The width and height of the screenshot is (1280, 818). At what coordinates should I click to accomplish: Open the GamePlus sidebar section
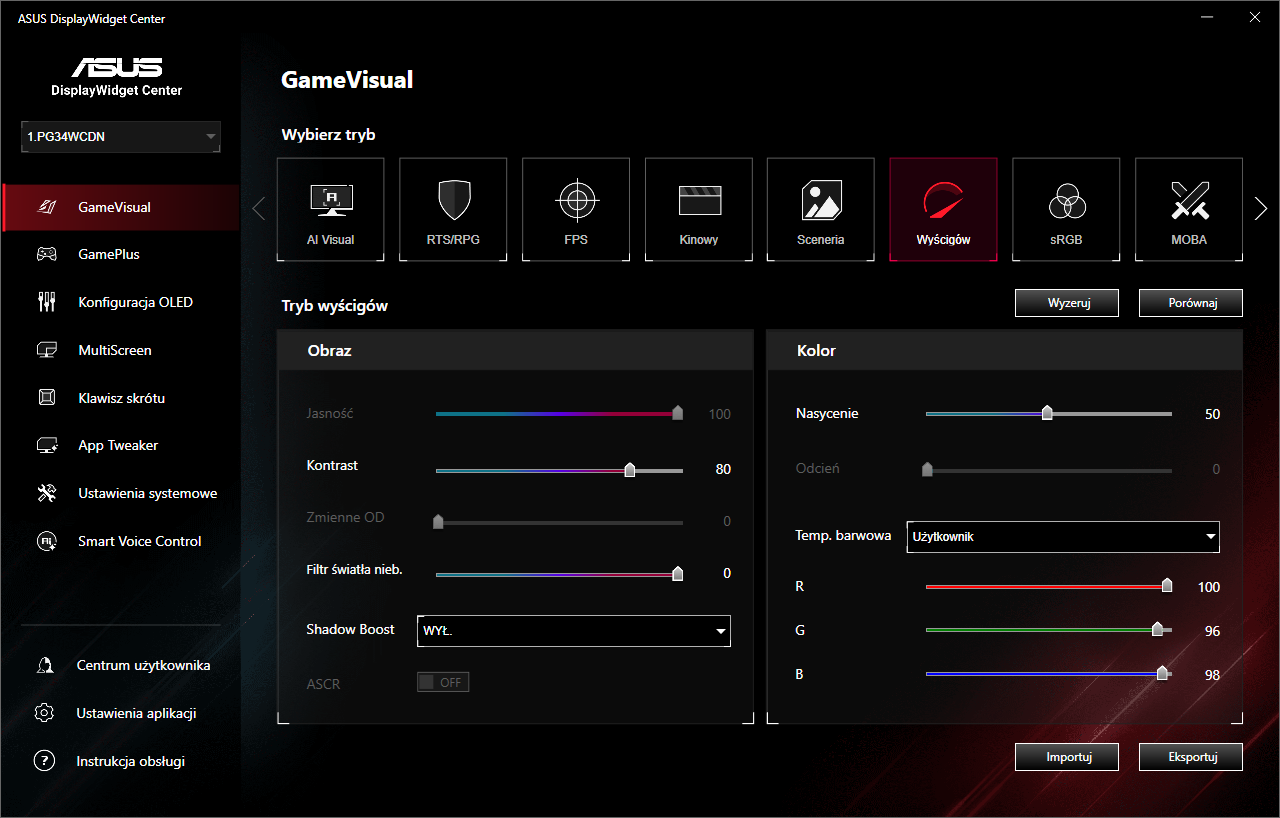pyautogui.click(x=108, y=255)
